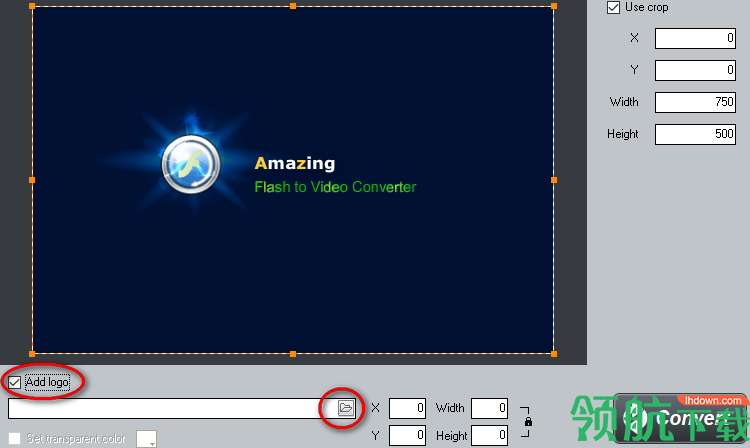Viewport: 750px width, 448px height.
Task: Click the logo Y position field
Action: pyautogui.click(x=407, y=436)
